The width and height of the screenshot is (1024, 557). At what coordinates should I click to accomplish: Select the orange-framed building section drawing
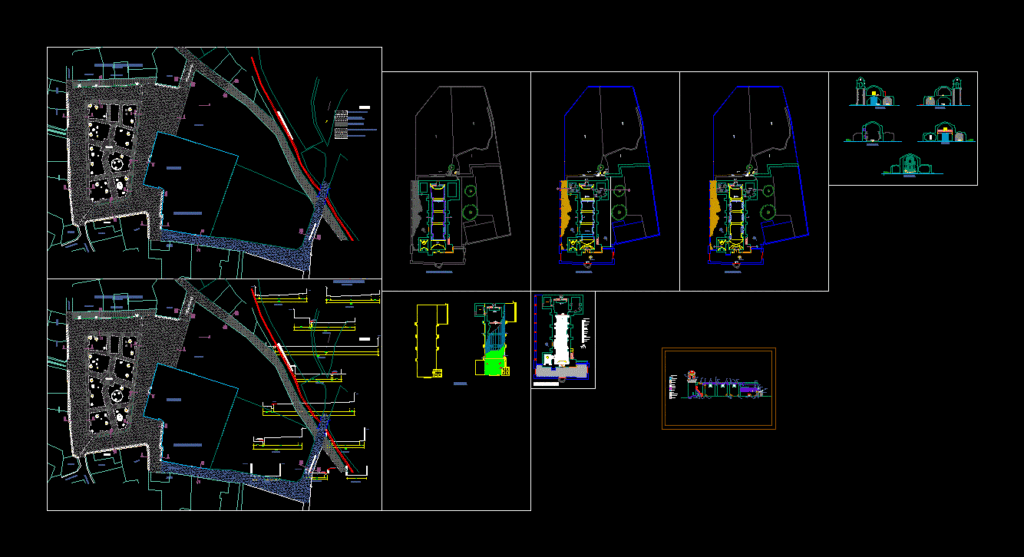(718, 389)
